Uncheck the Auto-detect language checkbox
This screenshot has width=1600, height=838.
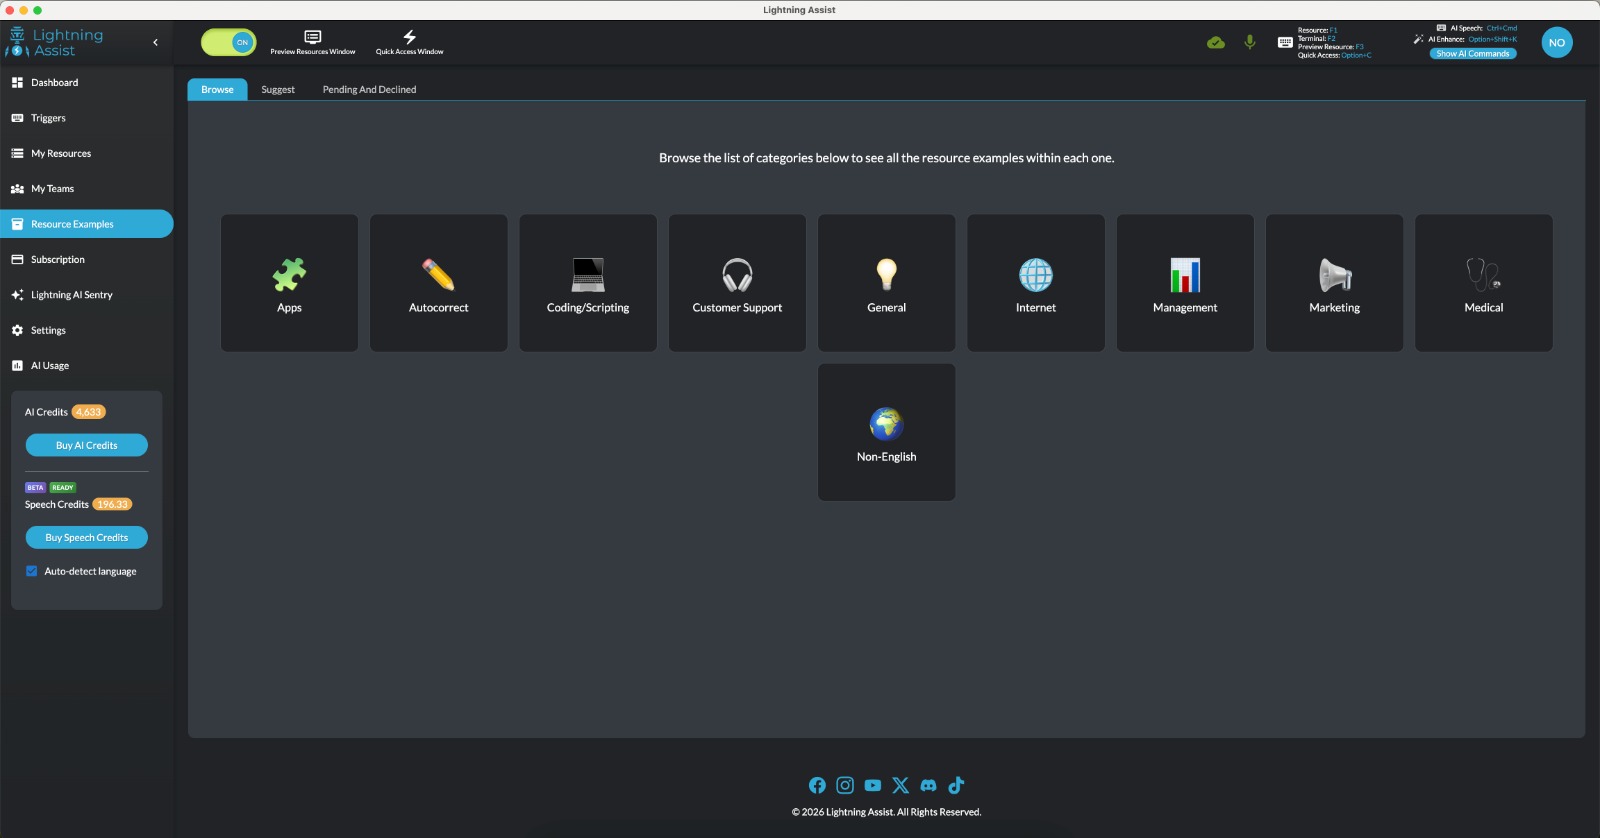[32, 571]
